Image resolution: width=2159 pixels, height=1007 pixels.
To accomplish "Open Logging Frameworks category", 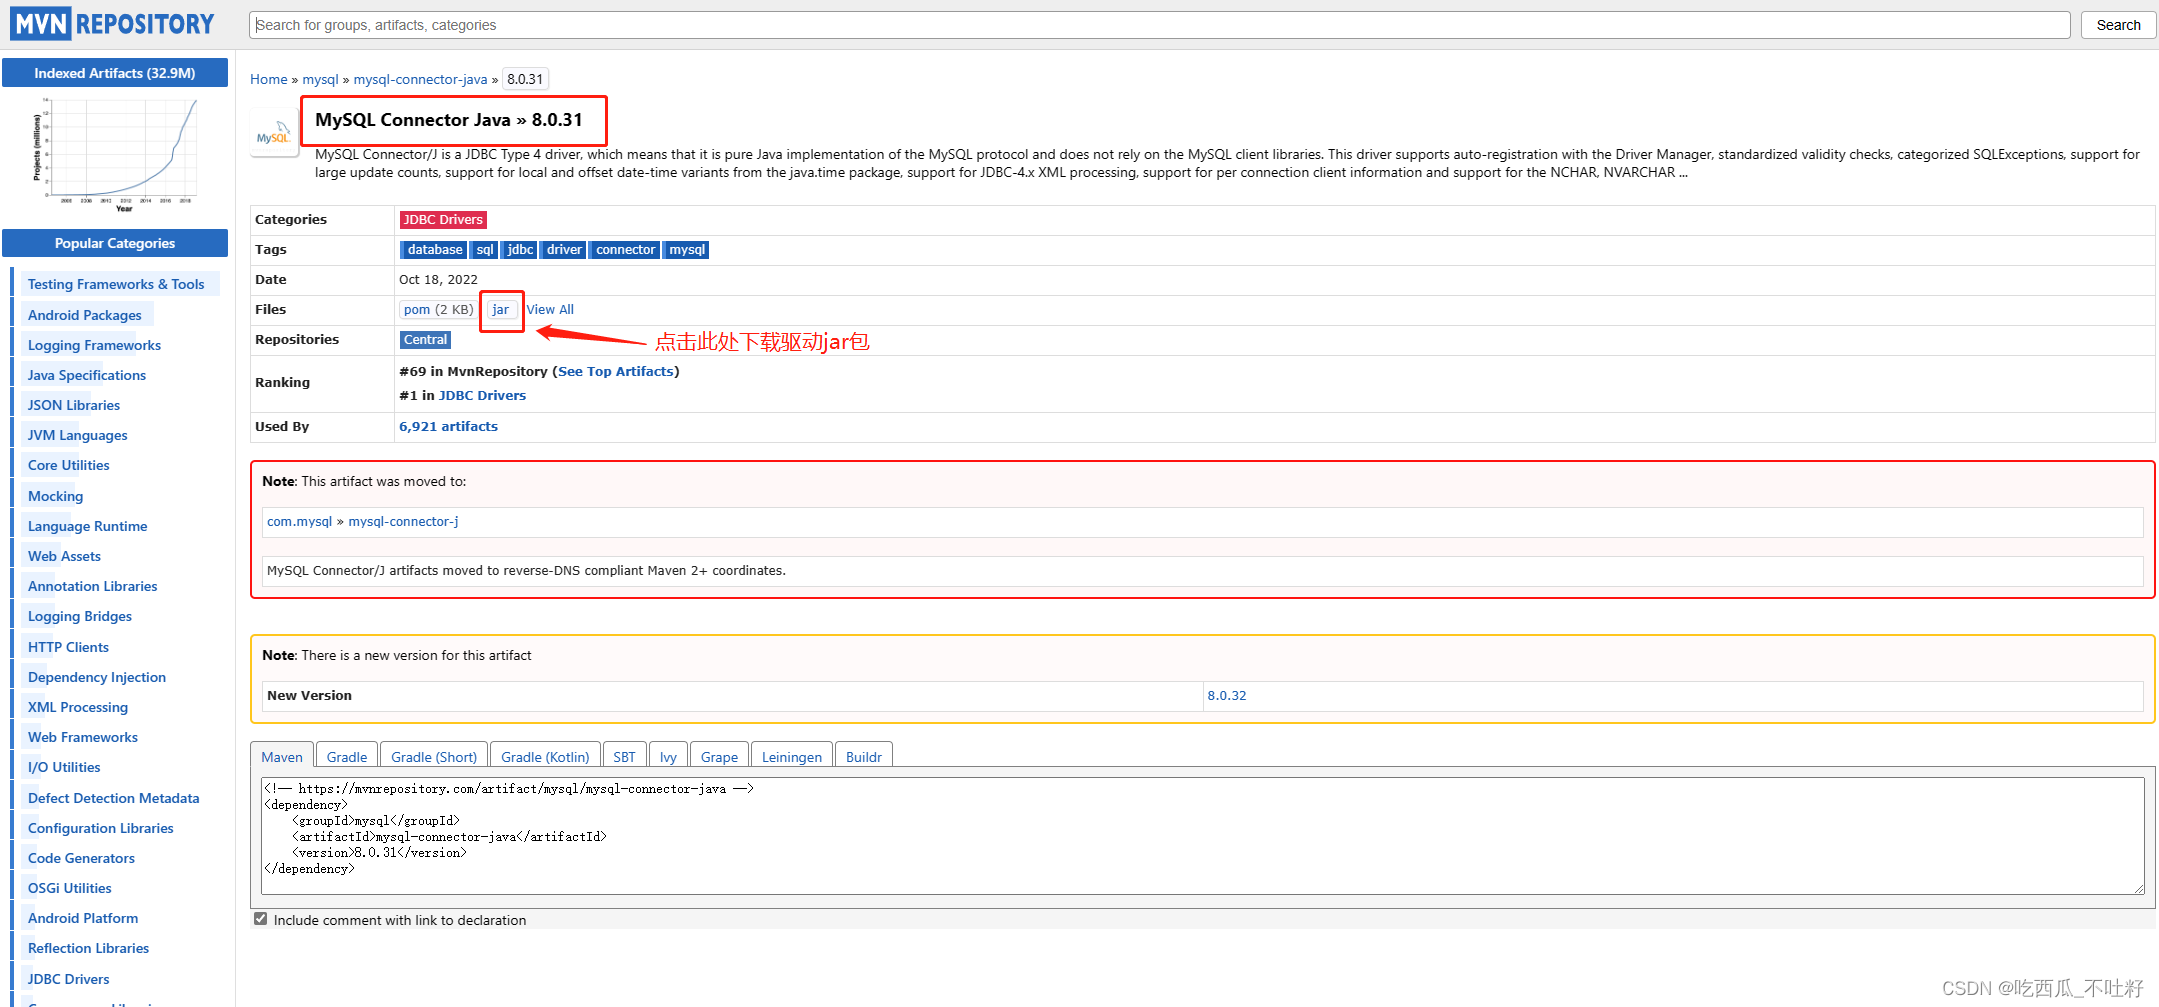I will pyautogui.click(x=94, y=345).
